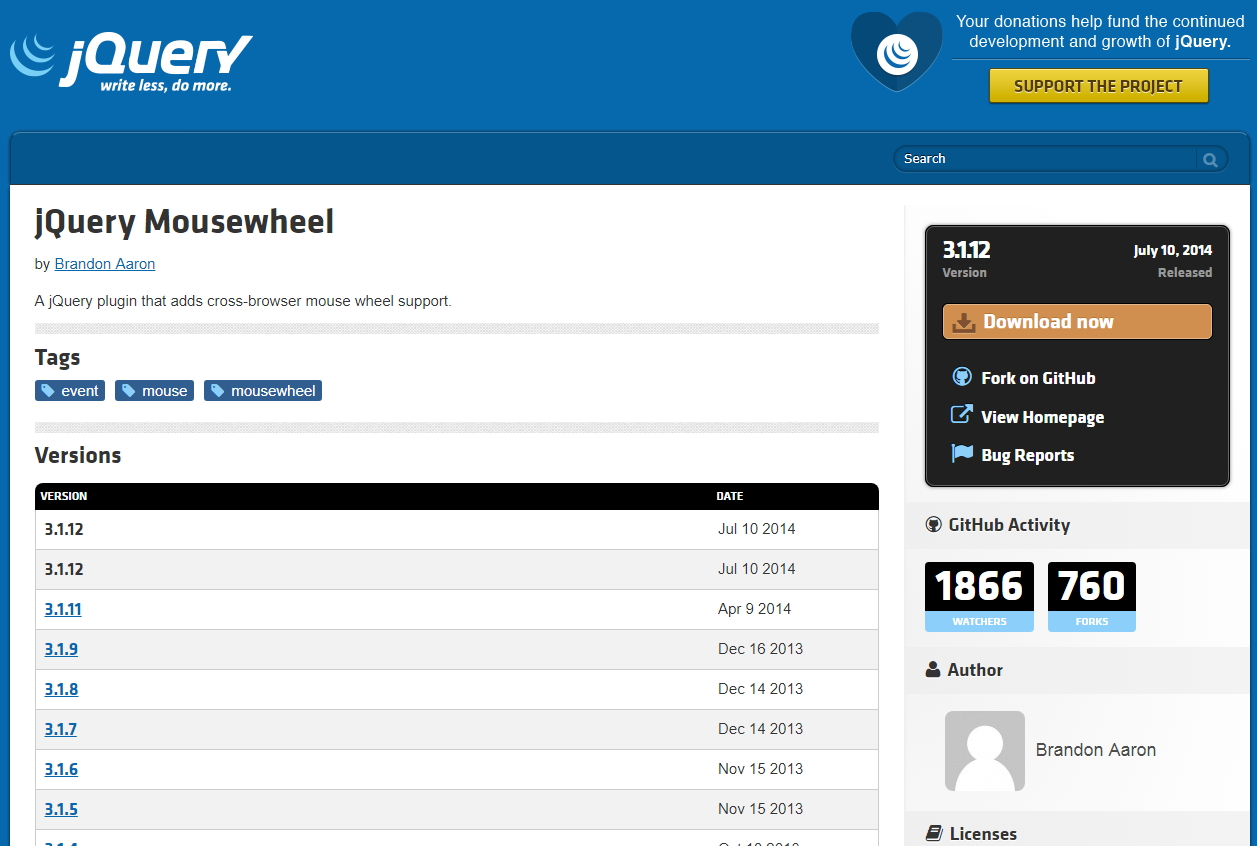Image resolution: width=1257 pixels, height=846 pixels.
Task: Click the Dec 16 2013 date cell
Action: 761,649
